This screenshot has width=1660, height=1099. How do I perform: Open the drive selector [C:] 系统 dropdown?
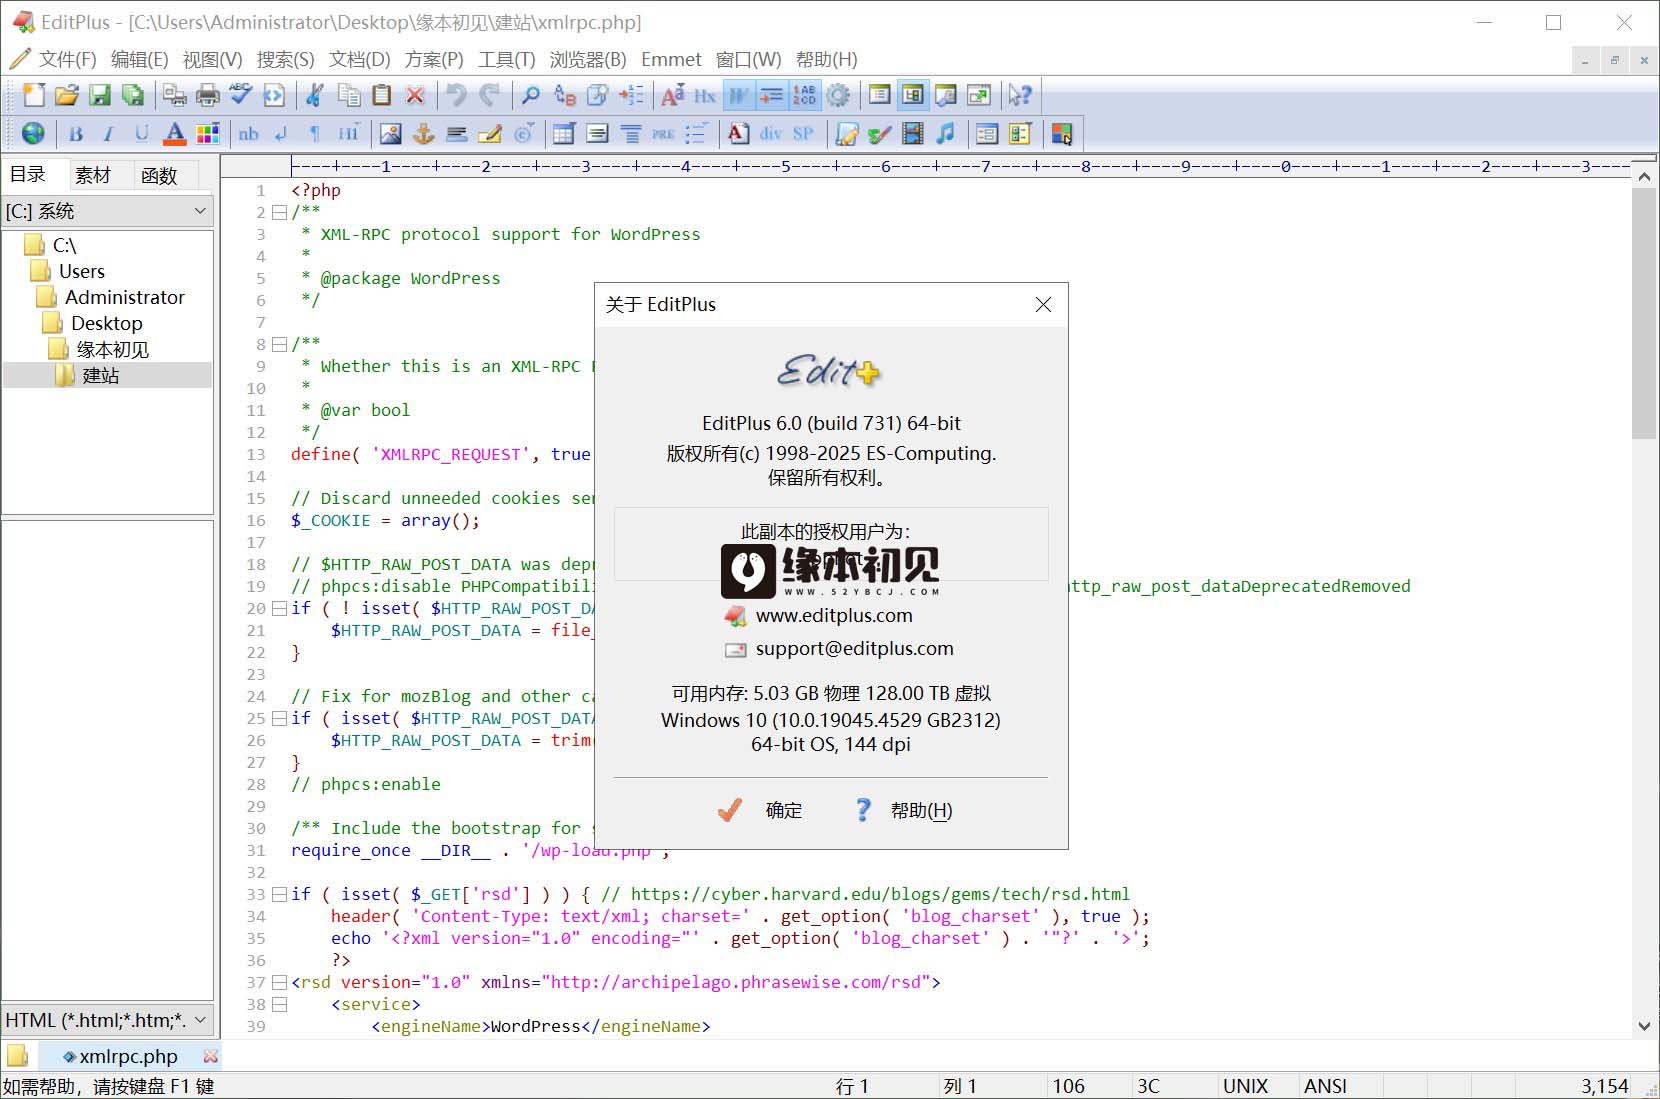click(107, 211)
